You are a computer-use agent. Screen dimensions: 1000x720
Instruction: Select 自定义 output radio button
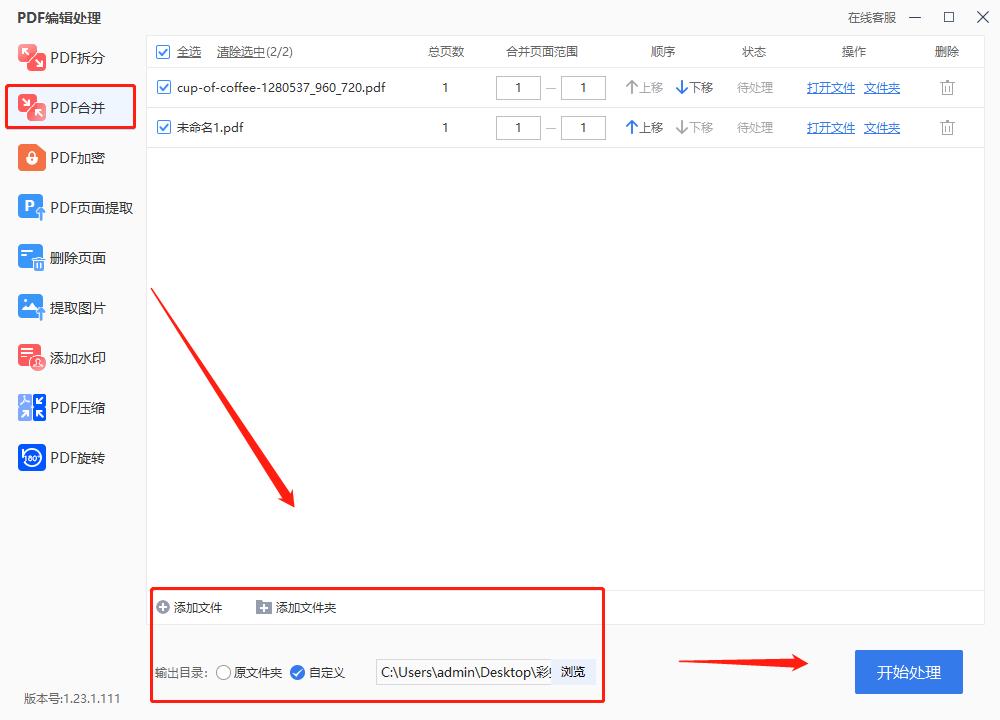297,672
